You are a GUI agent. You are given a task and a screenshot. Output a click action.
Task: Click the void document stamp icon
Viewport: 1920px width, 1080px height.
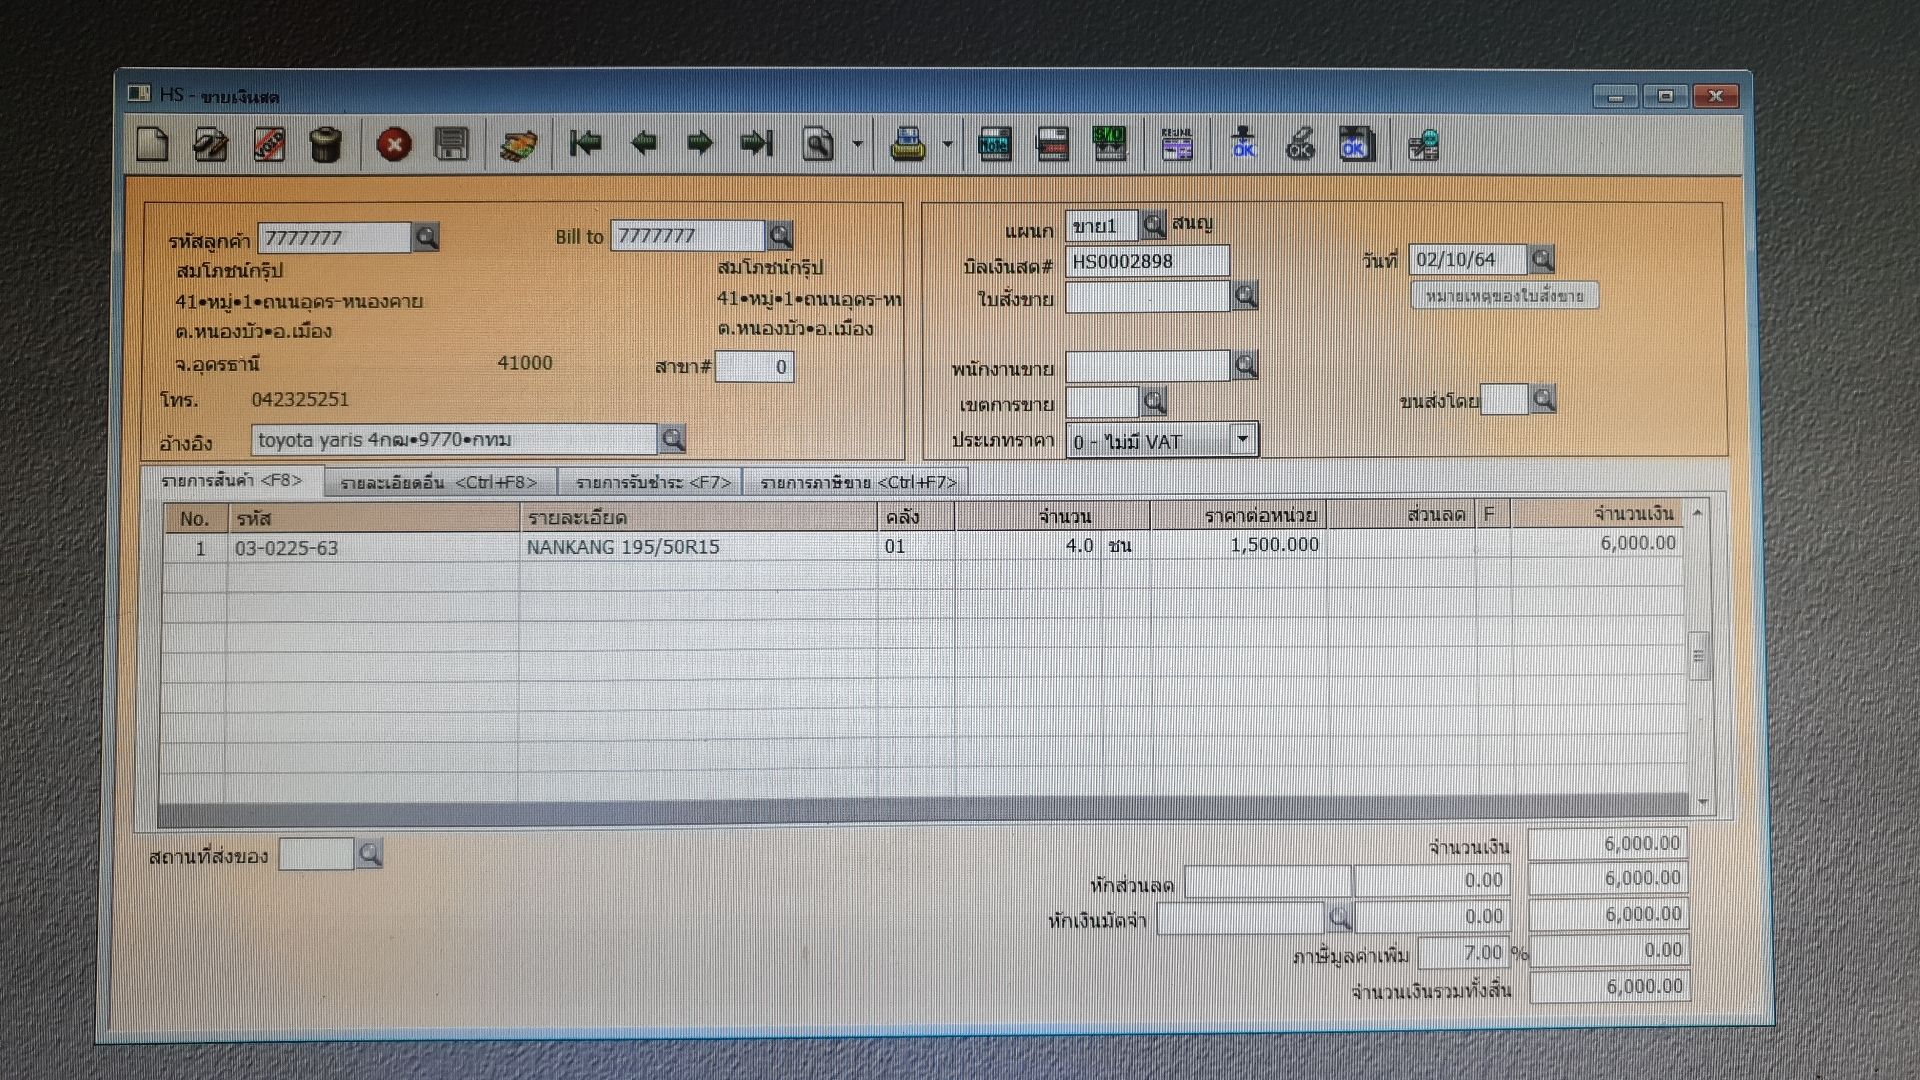click(x=268, y=145)
